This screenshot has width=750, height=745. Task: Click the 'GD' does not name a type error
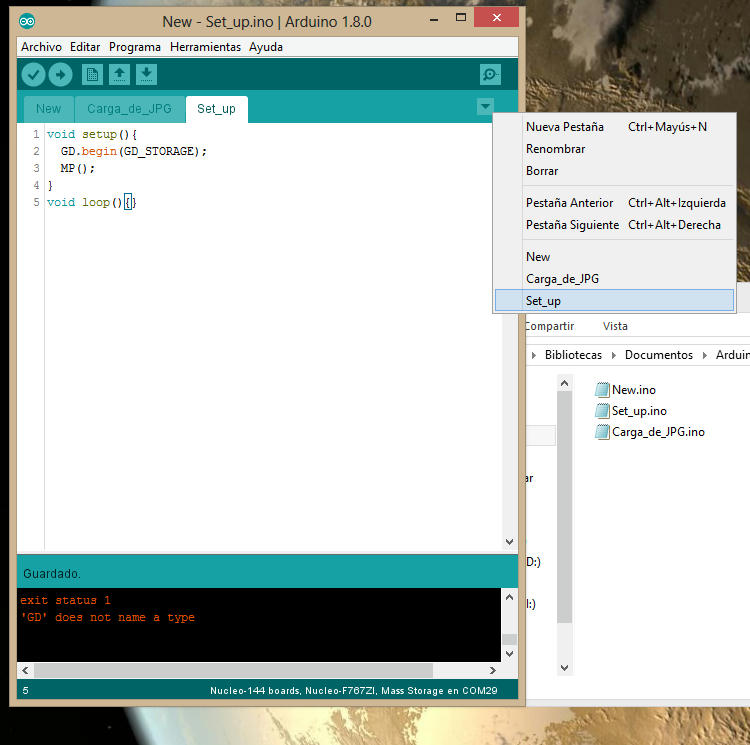tap(108, 617)
